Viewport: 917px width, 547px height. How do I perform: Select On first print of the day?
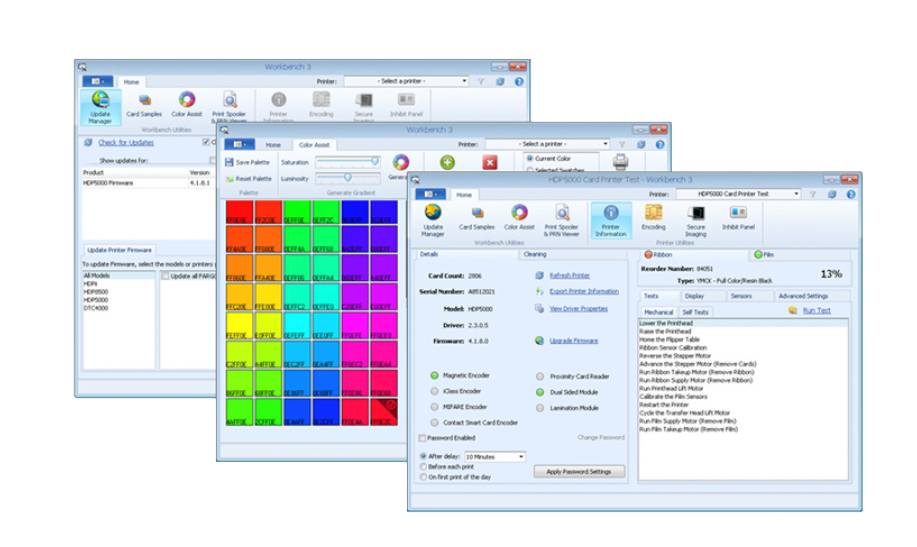tap(423, 477)
